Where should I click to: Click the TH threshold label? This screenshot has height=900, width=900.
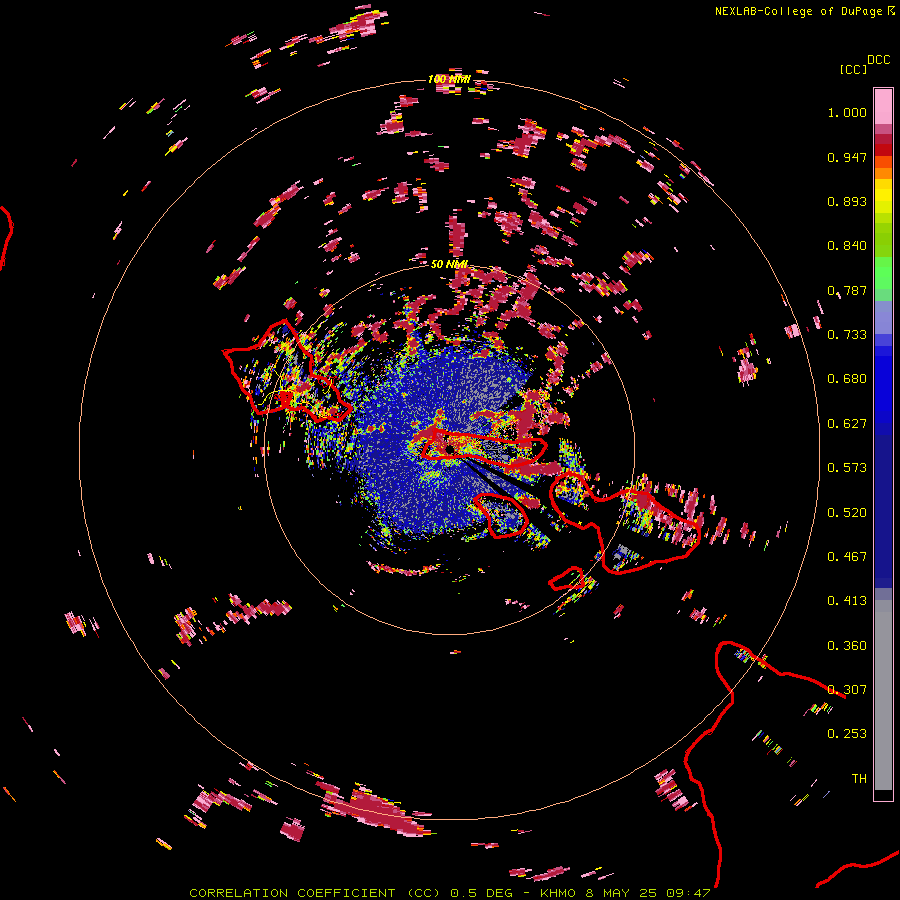859,779
